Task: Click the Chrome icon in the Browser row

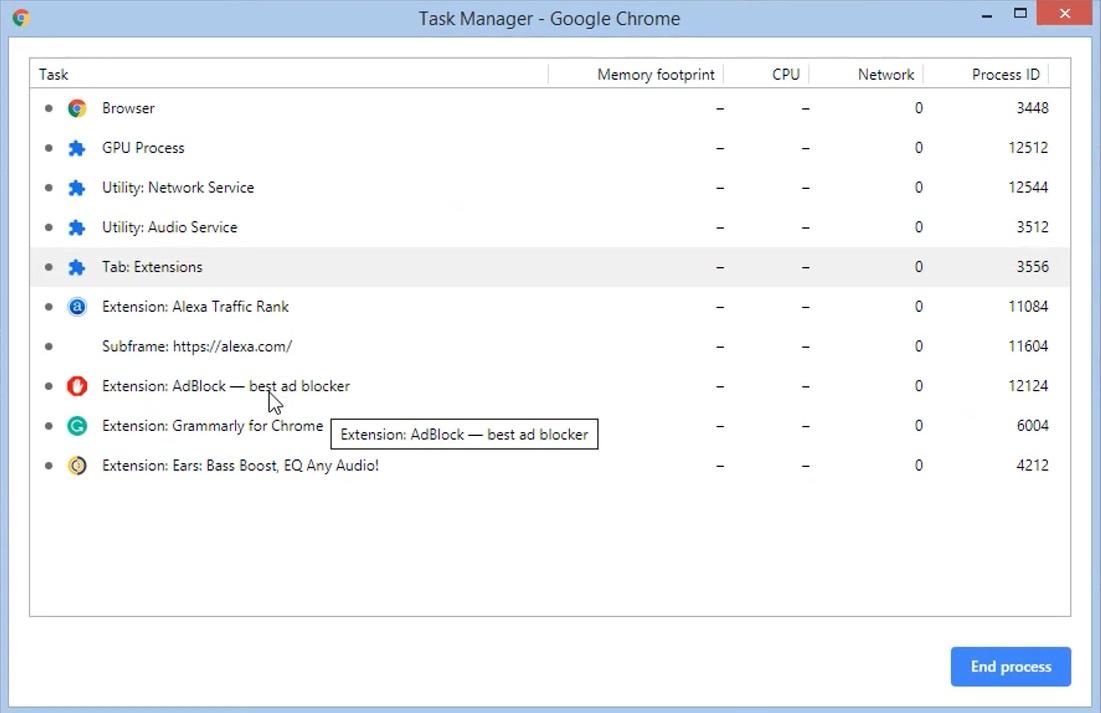Action: coord(77,108)
